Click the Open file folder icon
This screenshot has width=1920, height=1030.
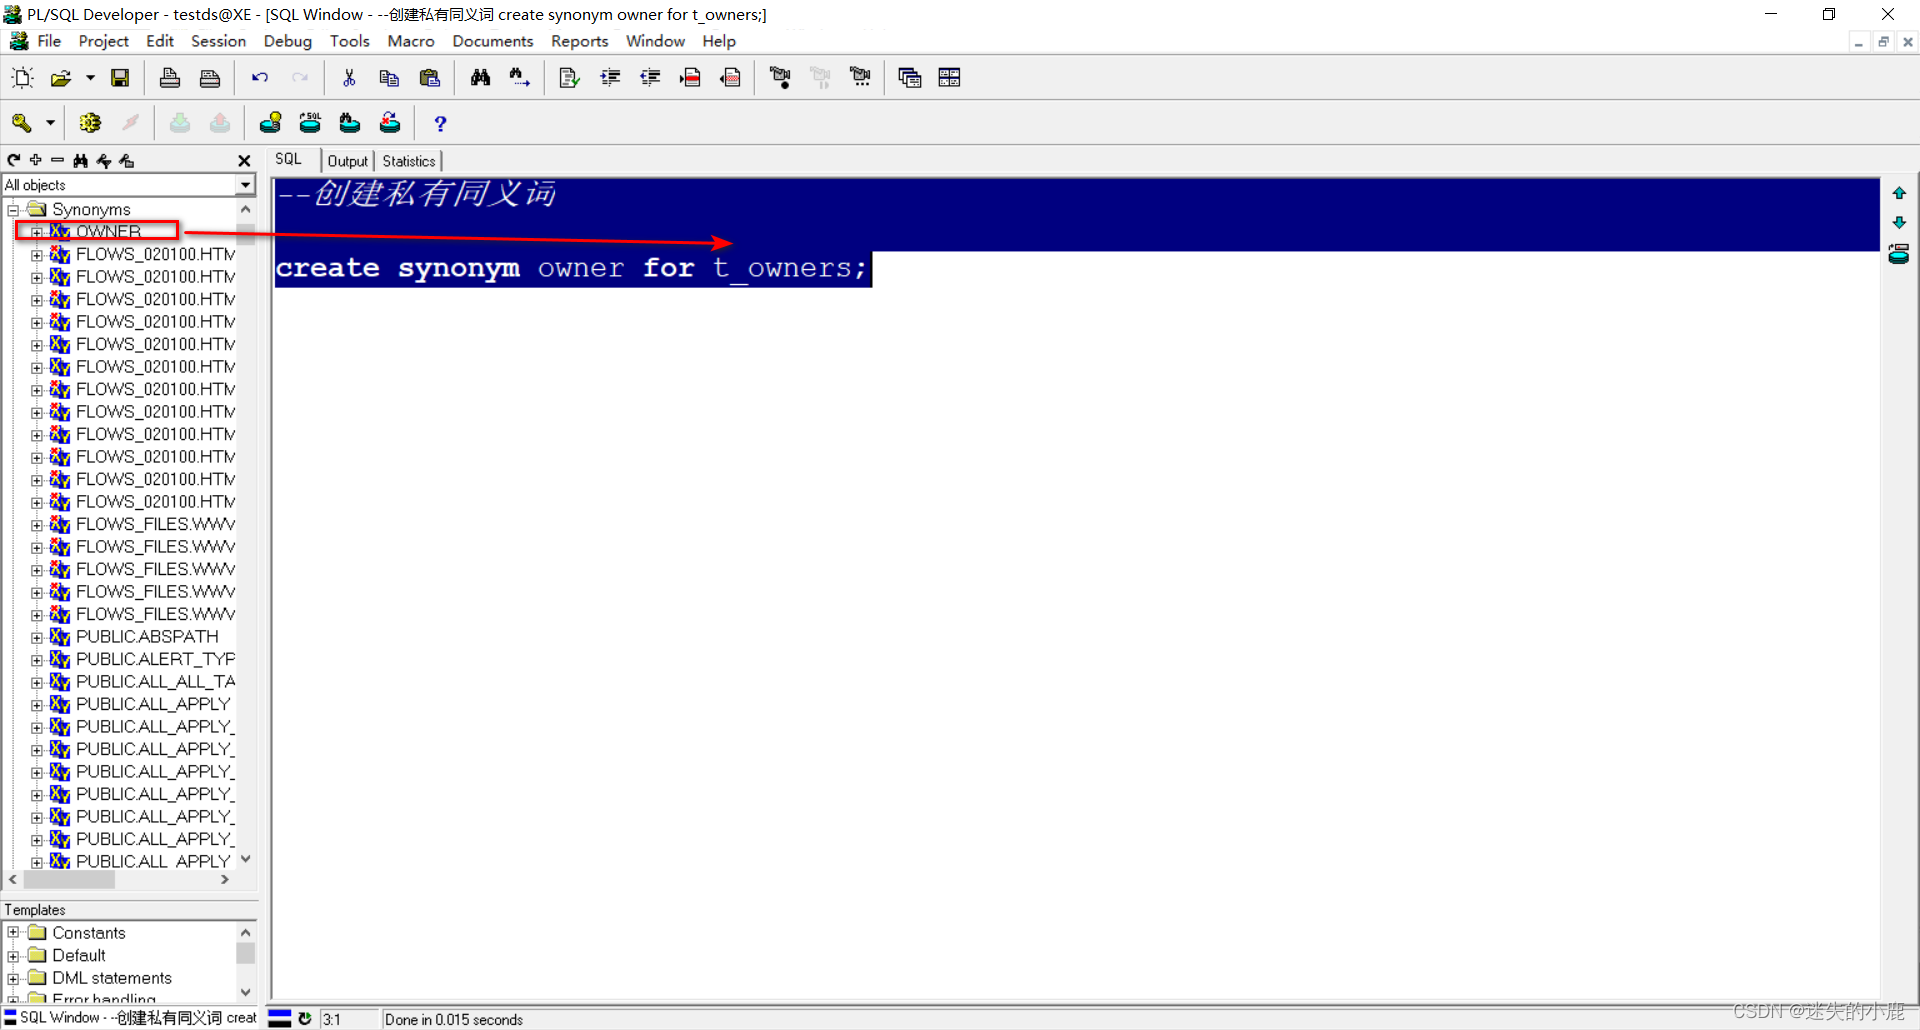[61, 78]
